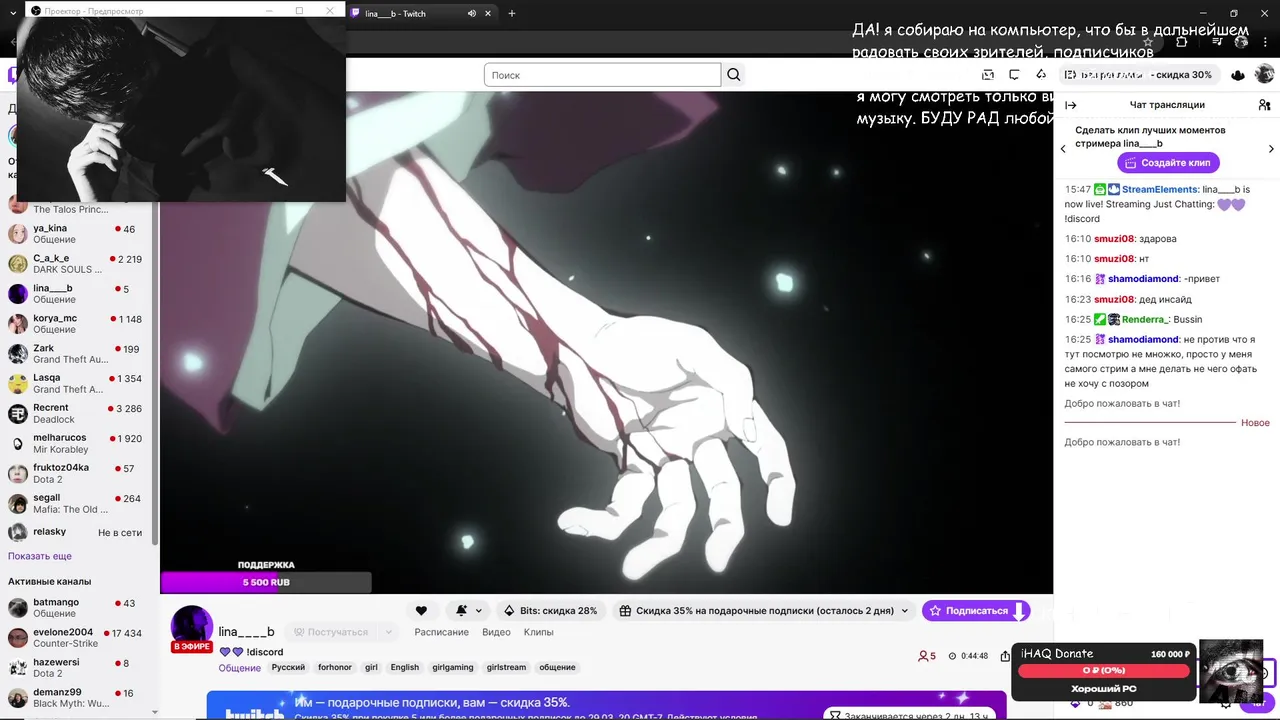Open the black hat Prime Loot icon

[1238, 75]
